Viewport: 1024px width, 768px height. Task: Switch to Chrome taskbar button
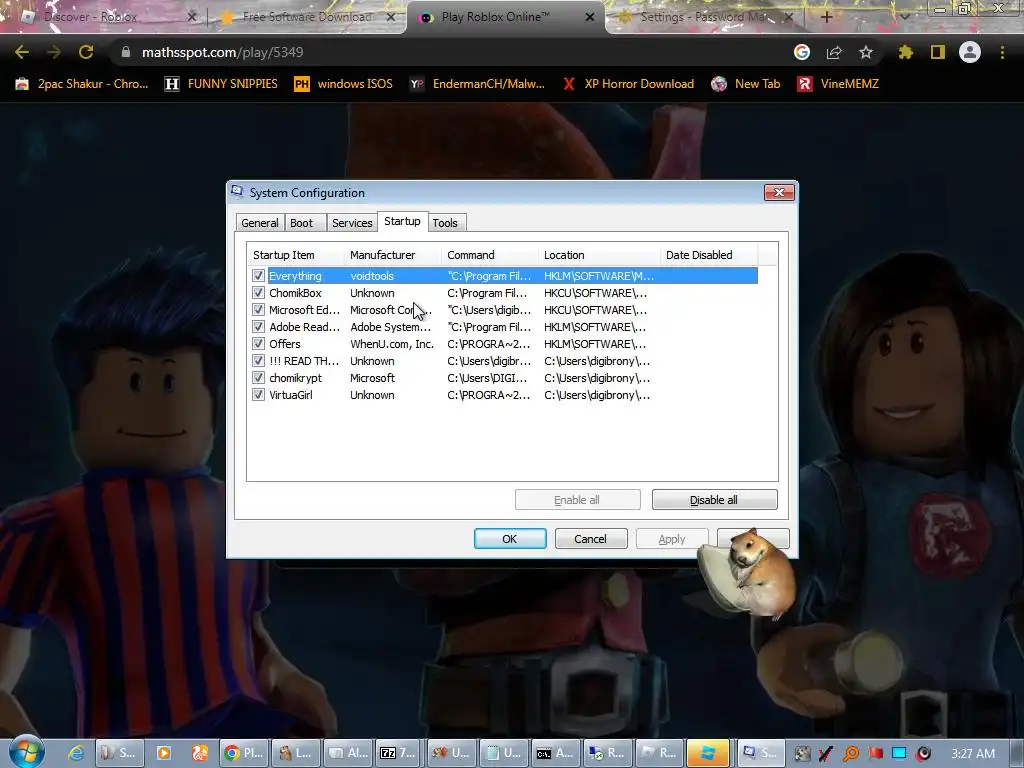click(244, 753)
